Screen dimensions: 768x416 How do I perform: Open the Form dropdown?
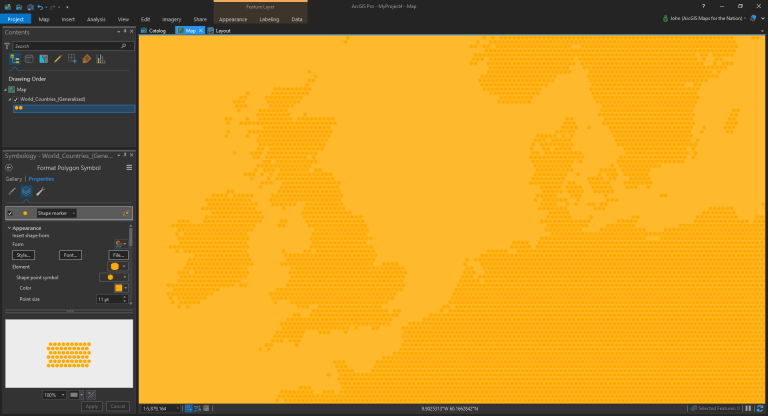(x=120, y=244)
